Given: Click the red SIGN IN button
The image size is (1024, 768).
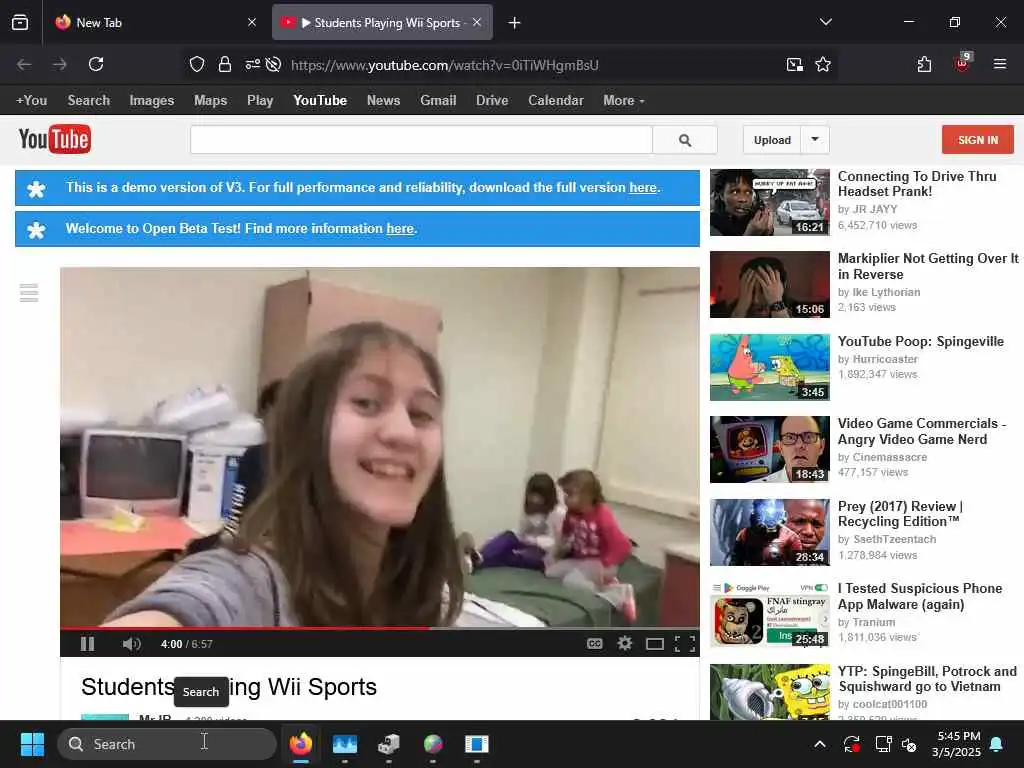Looking at the screenshot, I should 978,140.
